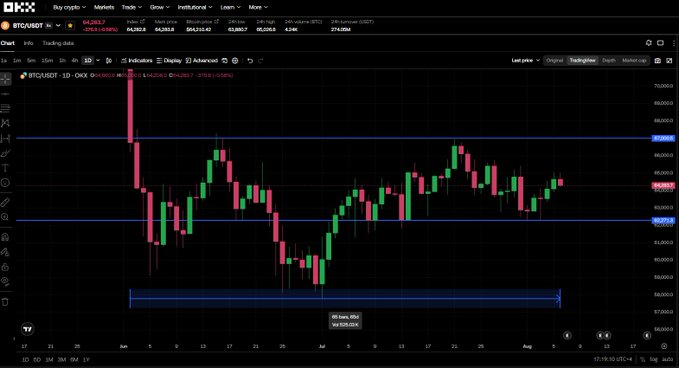
Task: Switch to the Chart tab
Action: [x=7, y=43]
